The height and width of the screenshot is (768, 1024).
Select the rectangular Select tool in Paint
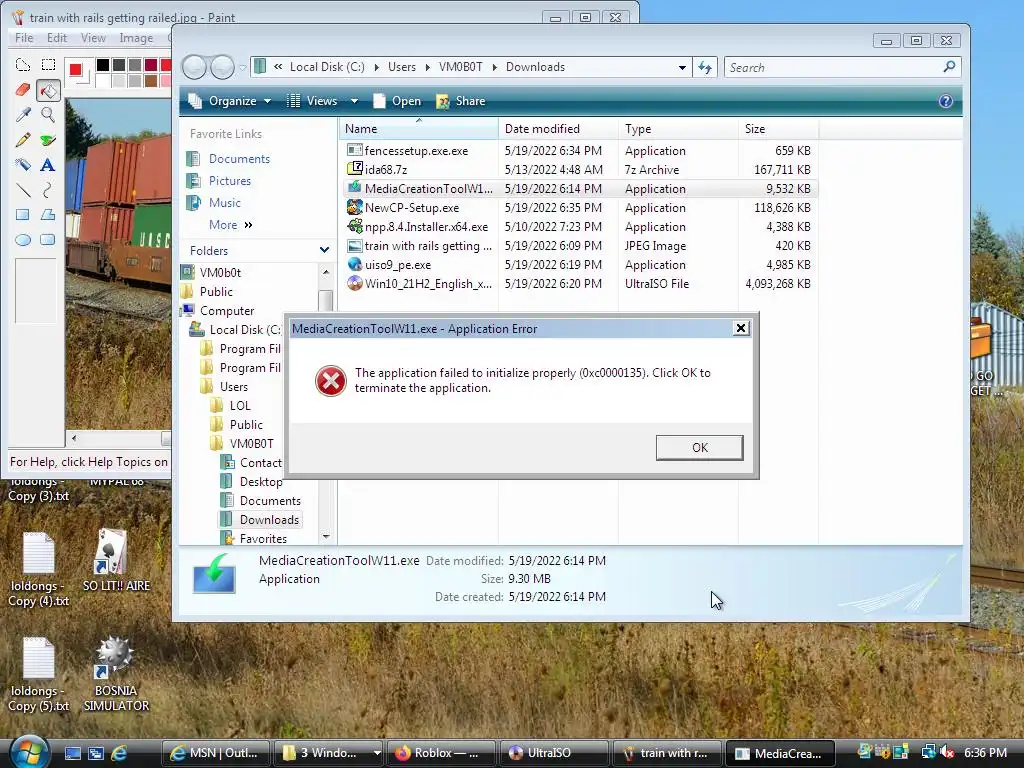[48, 65]
